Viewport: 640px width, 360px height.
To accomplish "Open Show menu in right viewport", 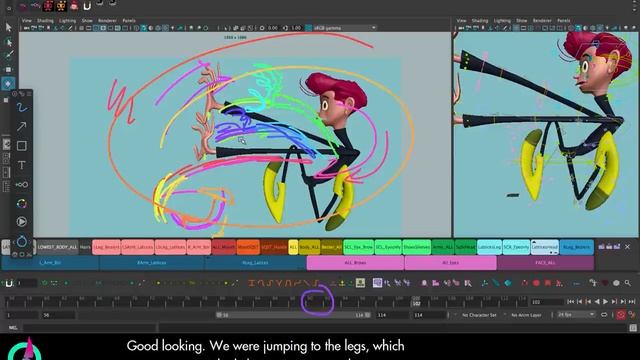I will pos(521,20).
